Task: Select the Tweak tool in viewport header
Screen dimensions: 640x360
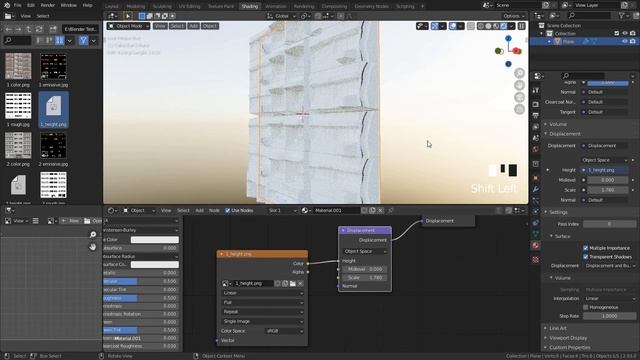Action: [x=127, y=16]
